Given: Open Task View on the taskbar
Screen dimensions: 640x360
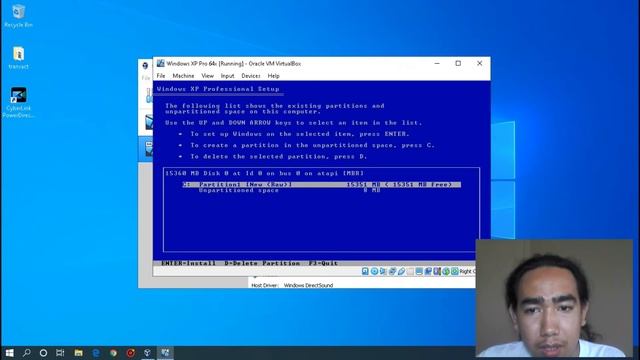Looking at the screenshot, I should coord(60,353).
